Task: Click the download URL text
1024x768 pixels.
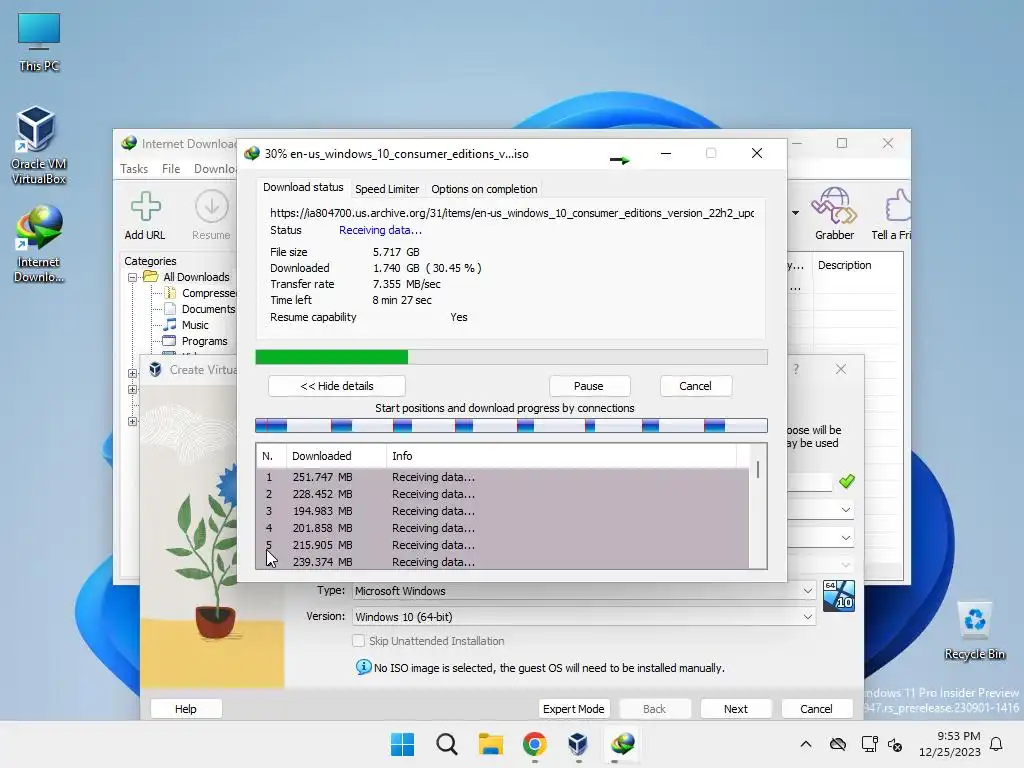Action: coord(512,213)
